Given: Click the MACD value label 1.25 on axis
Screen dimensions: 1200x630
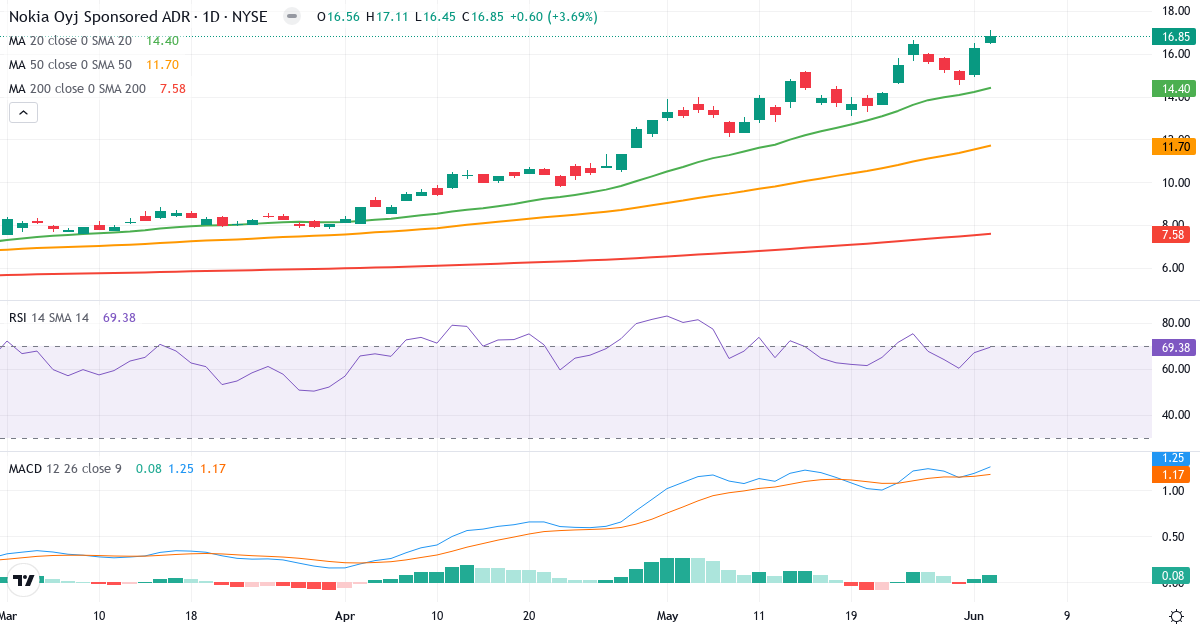Looking at the screenshot, I should point(1170,458).
